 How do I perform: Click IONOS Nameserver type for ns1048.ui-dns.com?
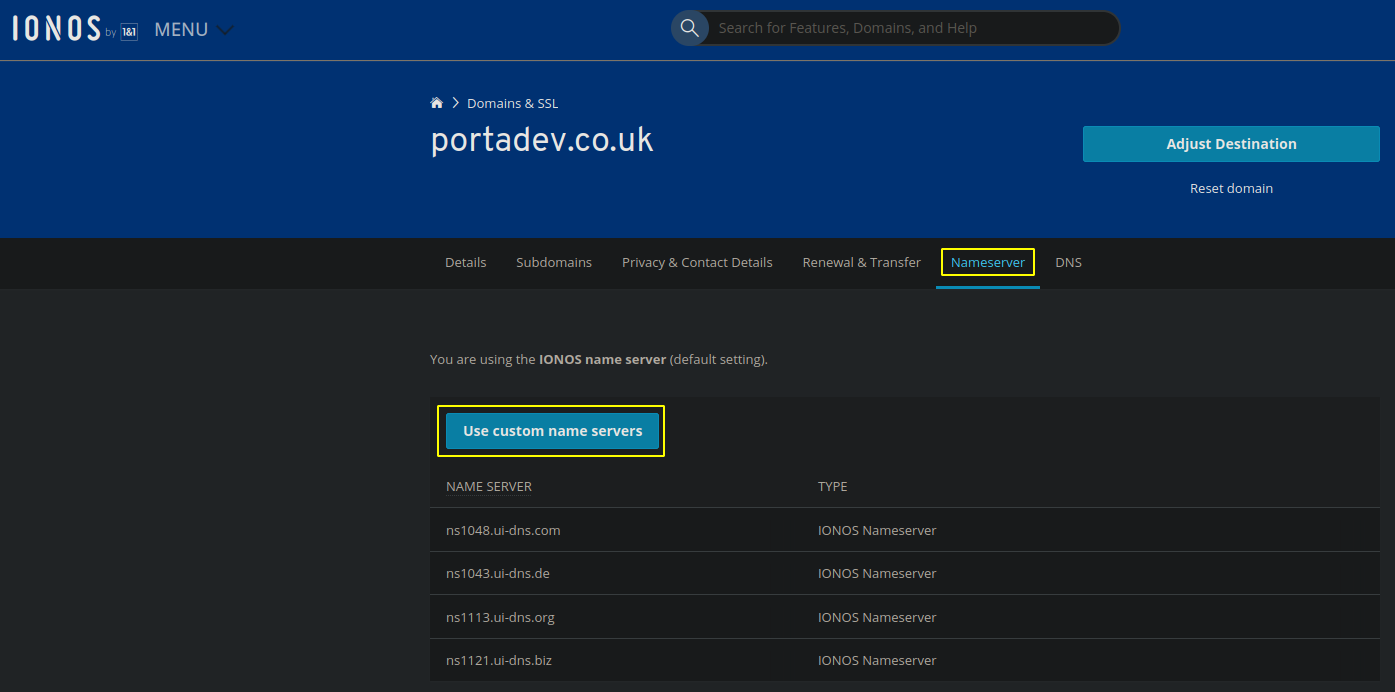pos(877,530)
